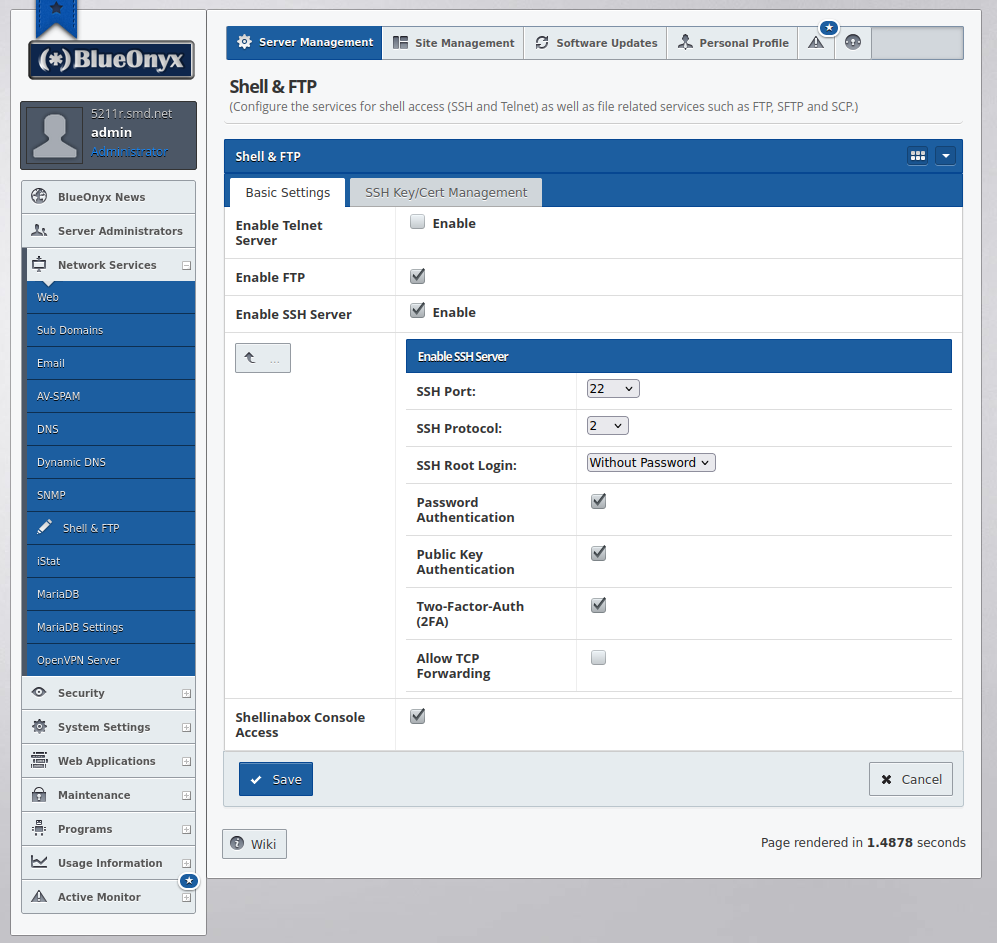Click the BlueOnyx News globe icon
The width and height of the screenshot is (997, 943).
click(x=39, y=196)
